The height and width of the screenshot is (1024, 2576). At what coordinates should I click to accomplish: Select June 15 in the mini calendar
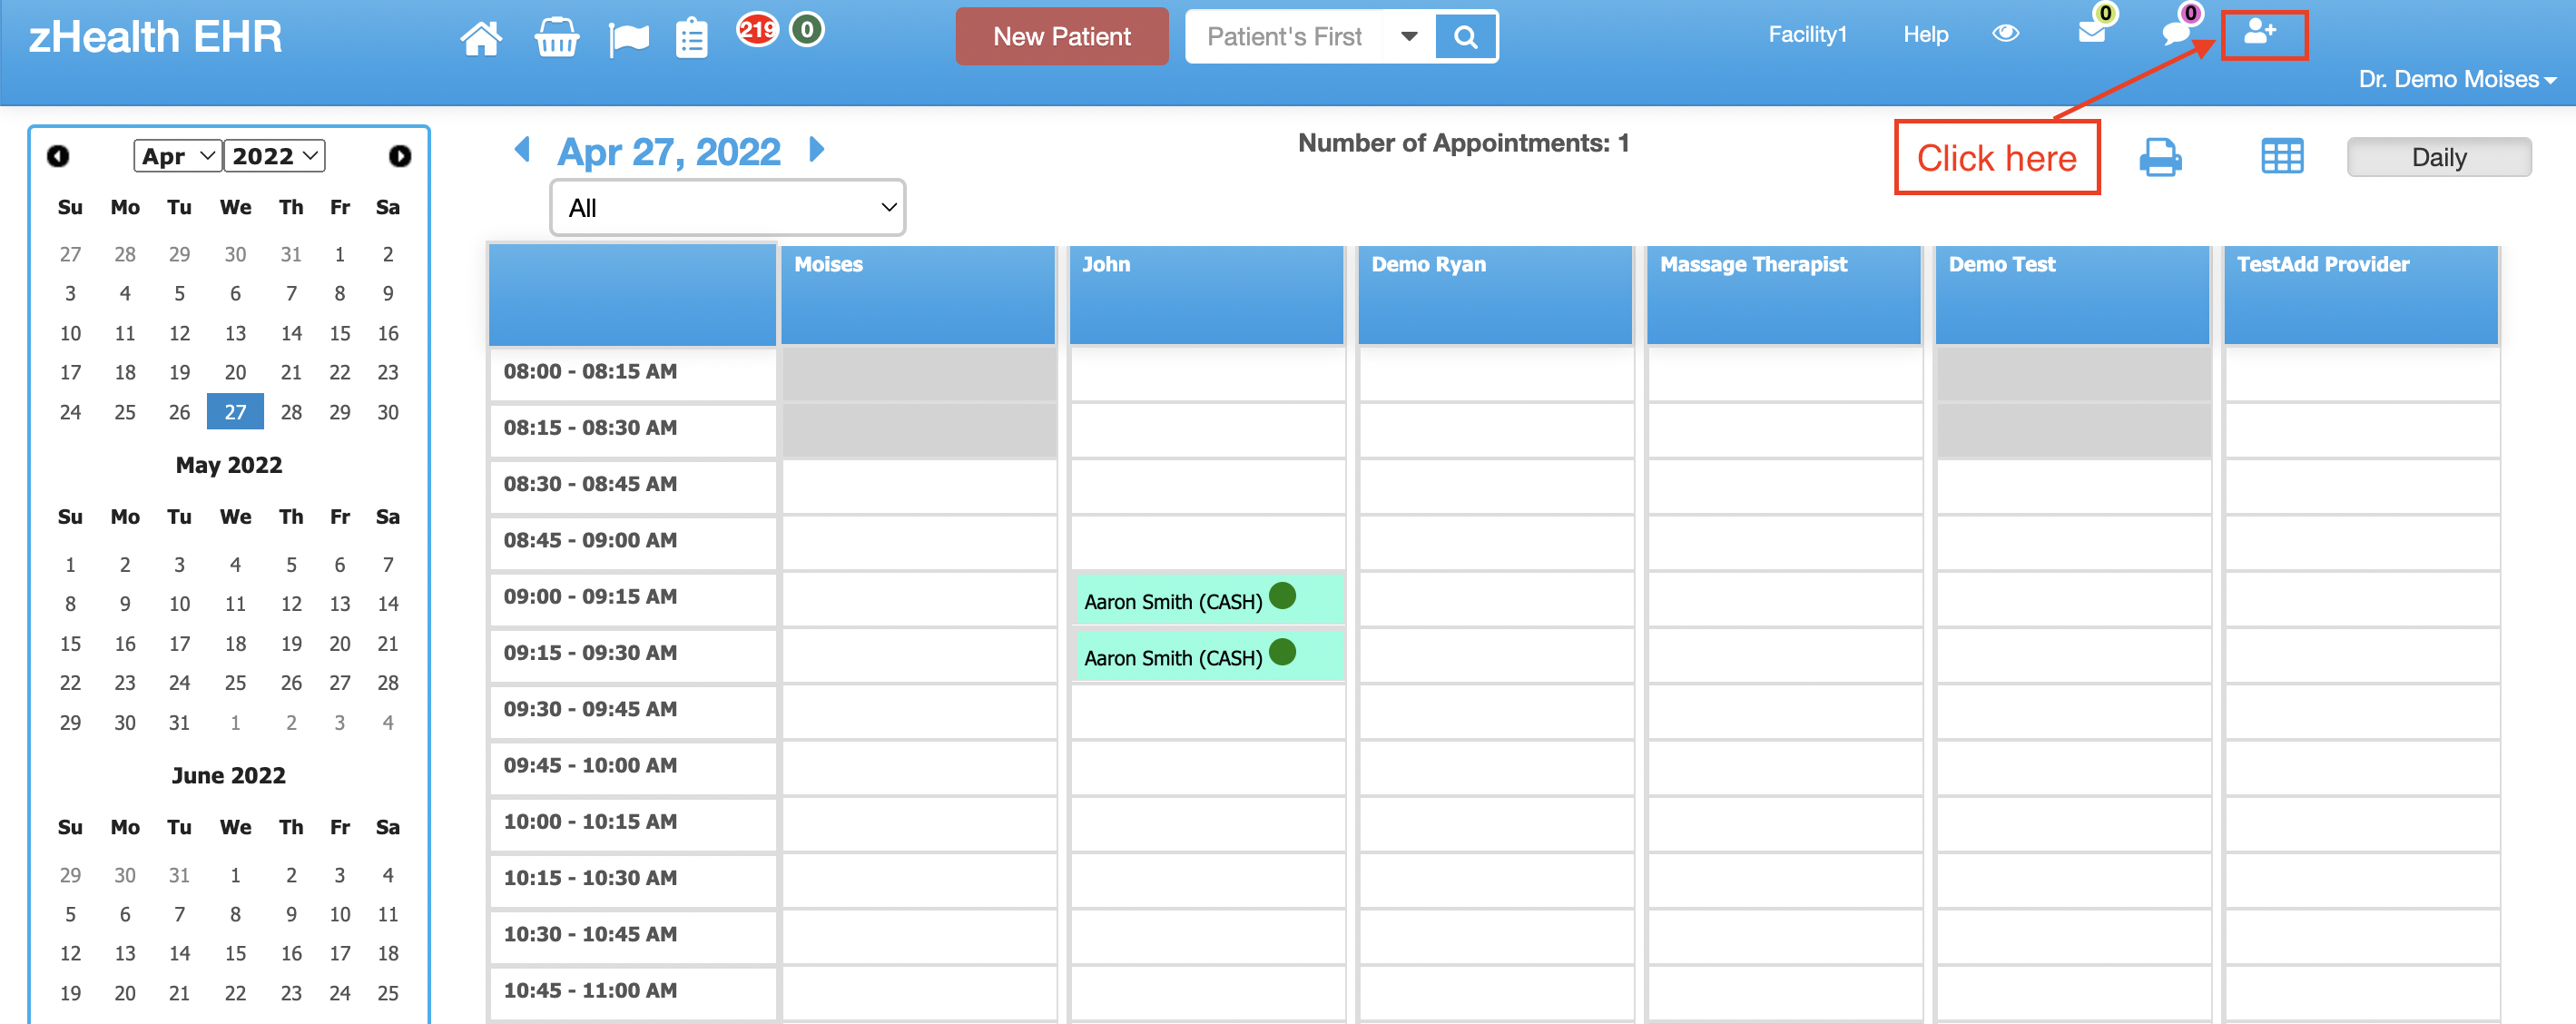point(235,953)
